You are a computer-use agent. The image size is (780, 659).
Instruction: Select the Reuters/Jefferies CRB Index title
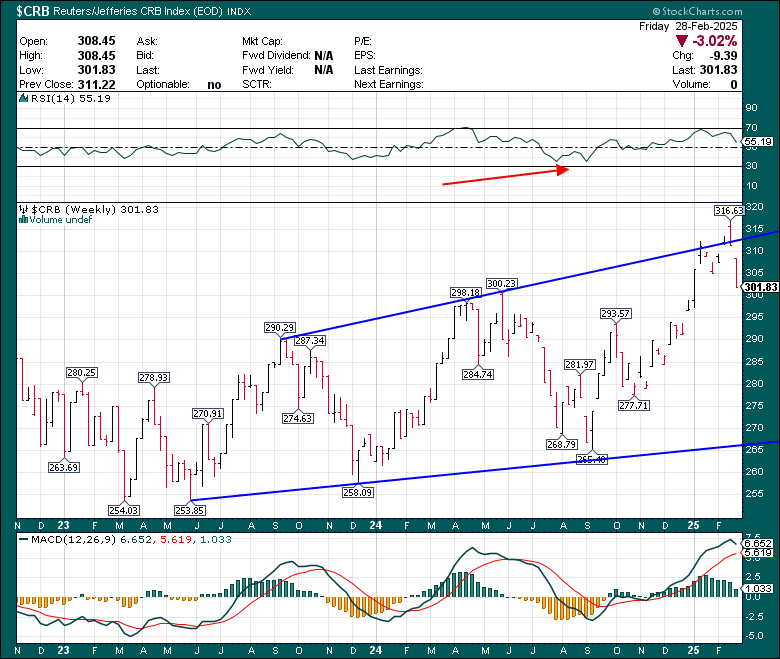(137, 11)
